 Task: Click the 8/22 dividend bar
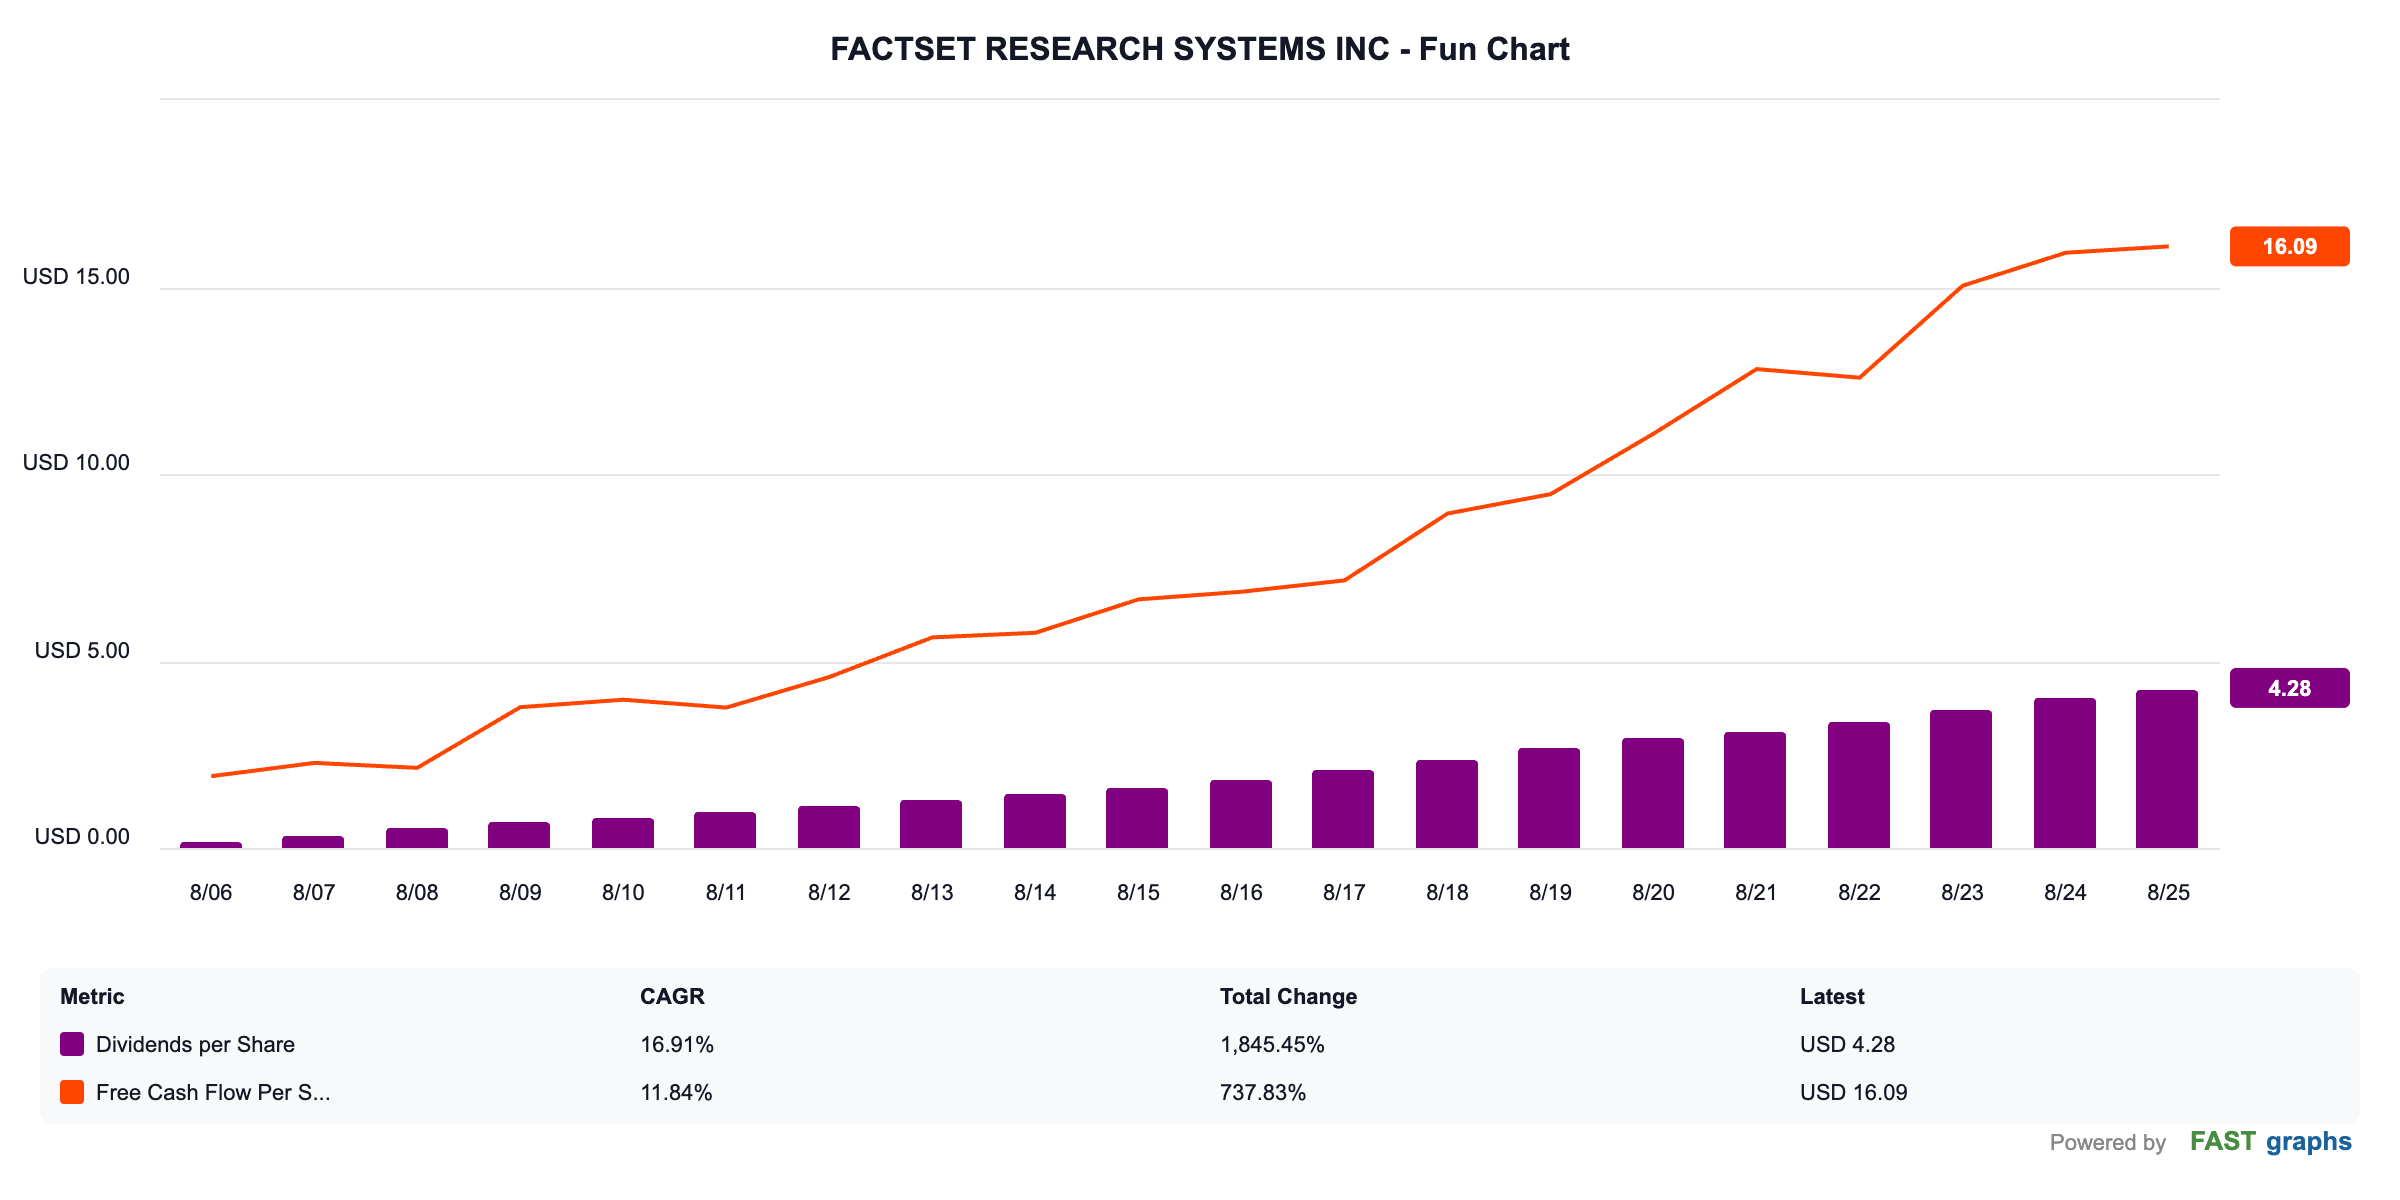tap(1859, 785)
